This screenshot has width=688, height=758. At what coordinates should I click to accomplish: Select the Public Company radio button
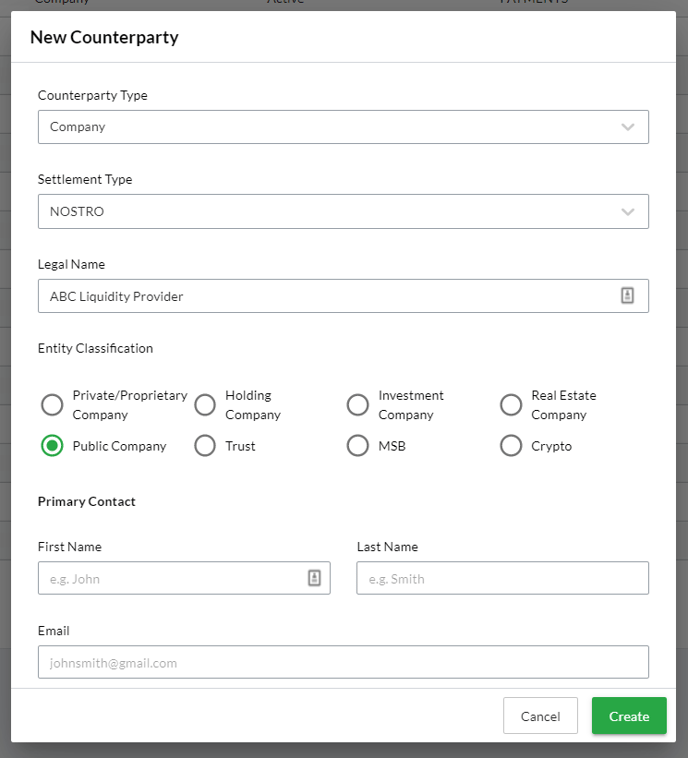tap(52, 446)
